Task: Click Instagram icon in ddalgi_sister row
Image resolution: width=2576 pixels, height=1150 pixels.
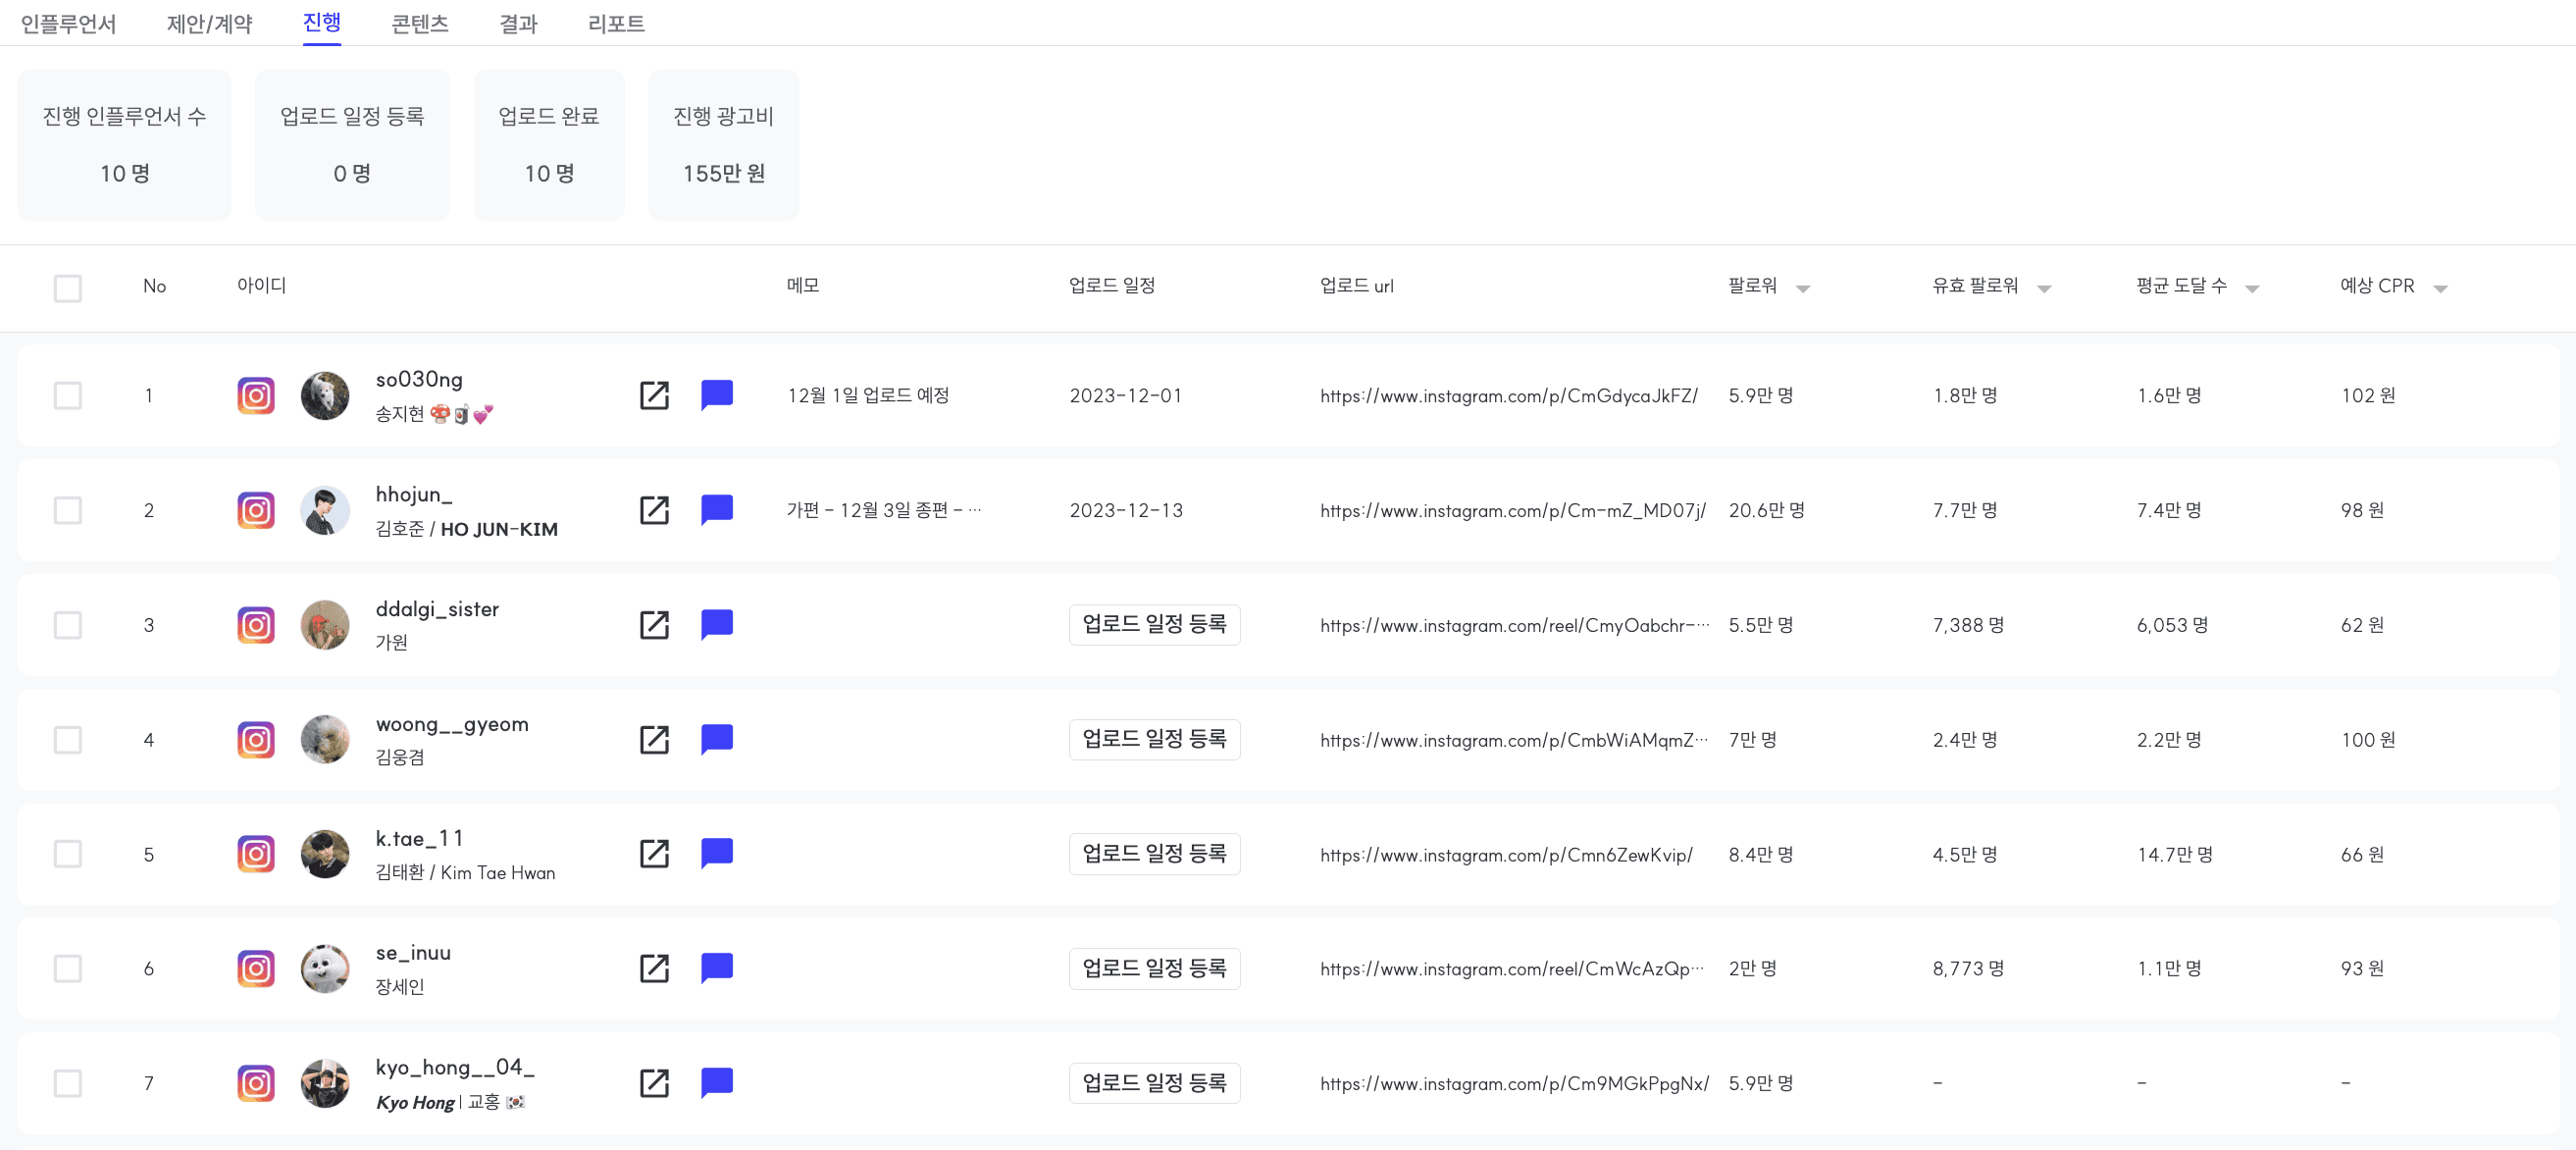Action: 256,625
